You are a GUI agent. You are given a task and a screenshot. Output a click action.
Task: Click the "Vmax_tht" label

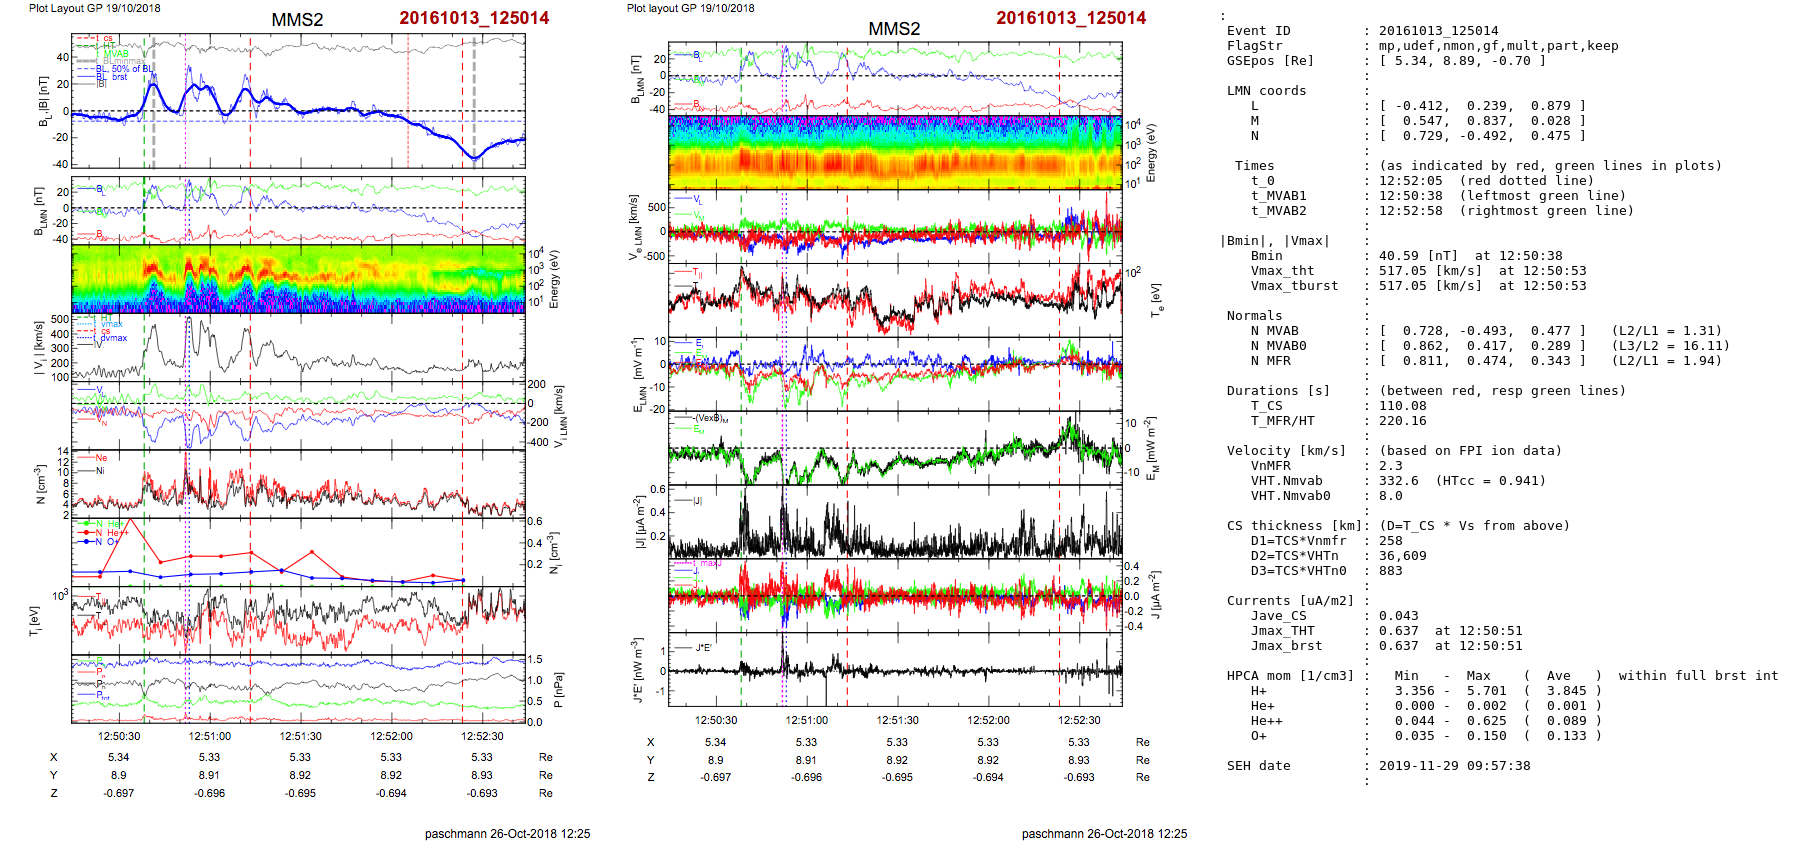1282,271
